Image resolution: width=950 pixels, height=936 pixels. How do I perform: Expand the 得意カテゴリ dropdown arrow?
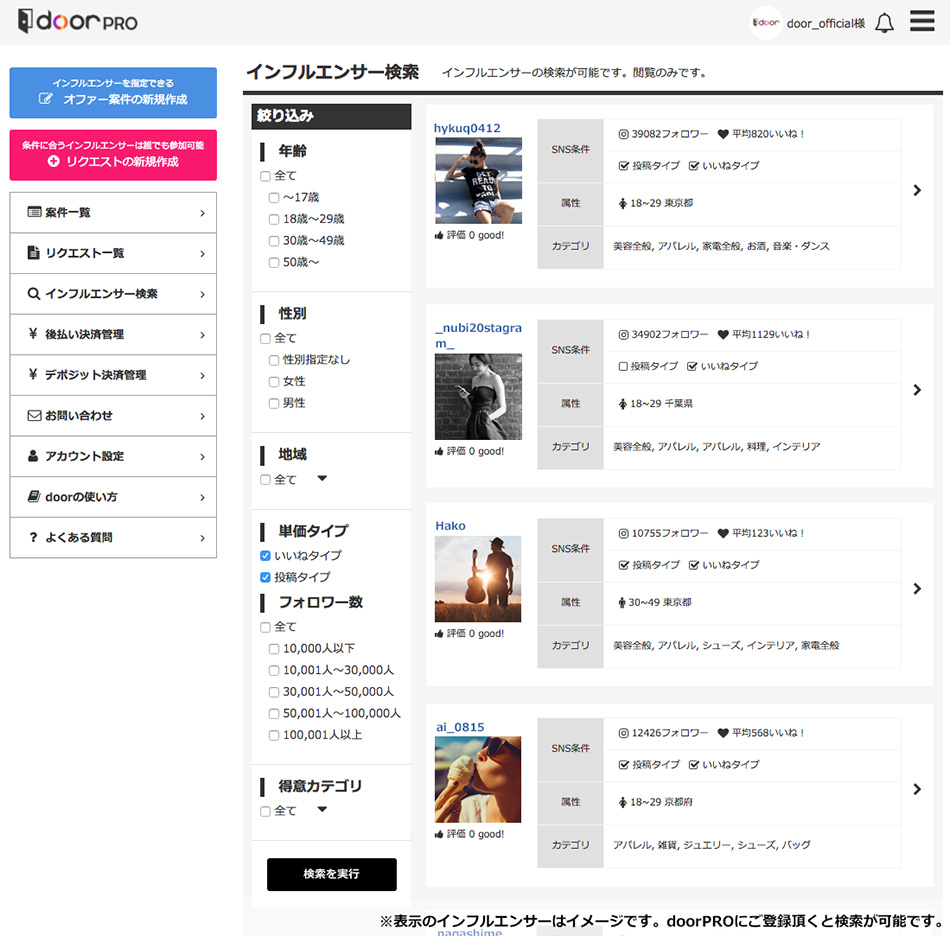click(322, 810)
